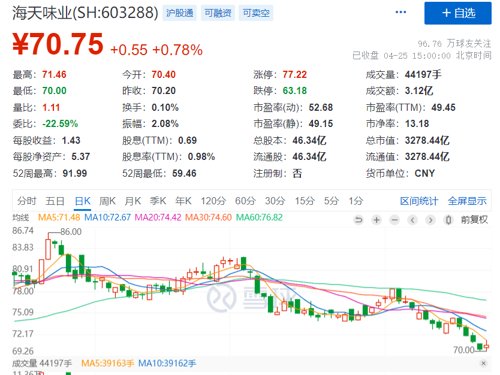Viewport: 500px width, 375px height.
Task: Click the 涨停 value 77.22
Action: point(295,74)
